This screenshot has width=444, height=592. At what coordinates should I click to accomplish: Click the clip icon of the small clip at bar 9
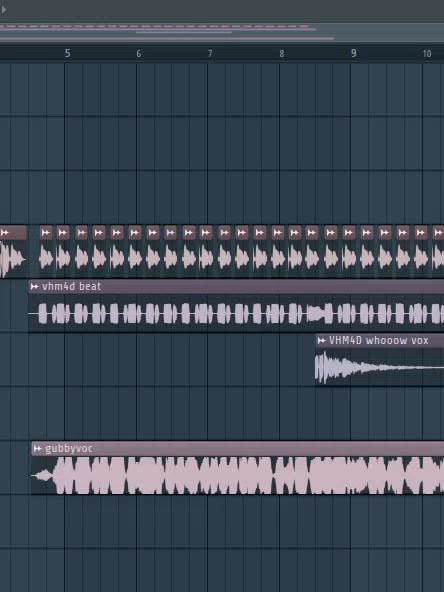click(349, 233)
